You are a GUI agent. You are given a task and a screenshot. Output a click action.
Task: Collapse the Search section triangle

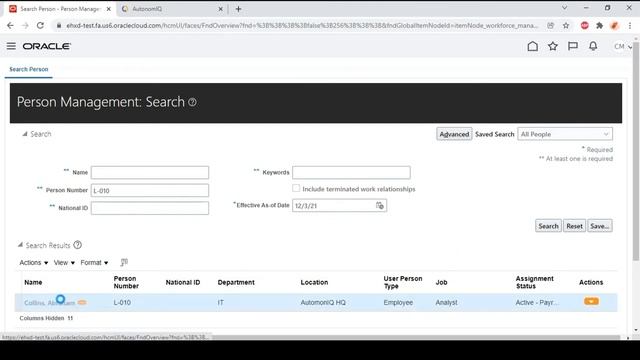(x=24, y=134)
